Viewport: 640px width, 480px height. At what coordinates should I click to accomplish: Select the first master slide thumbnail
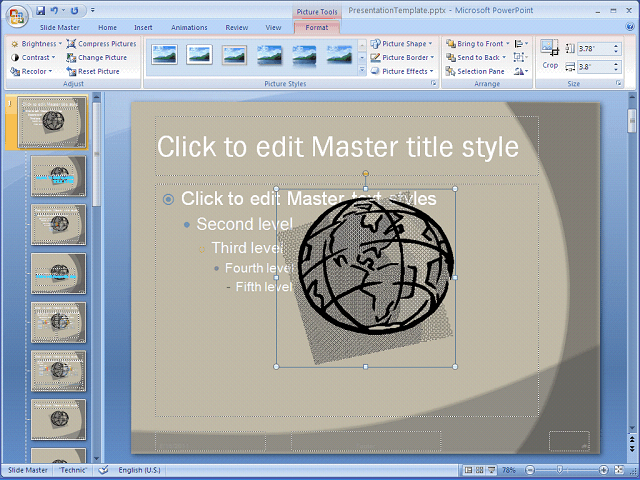coord(52,122)
